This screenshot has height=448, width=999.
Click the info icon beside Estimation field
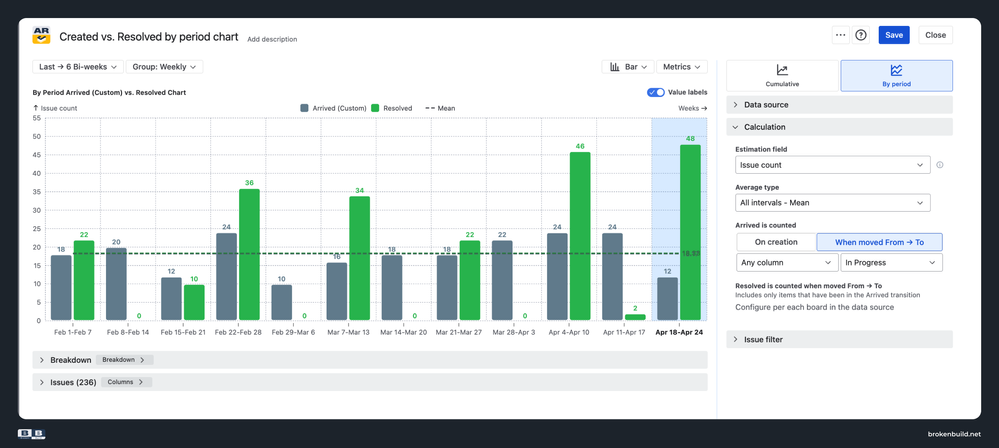pyautogui.click(x=940, y=165)
